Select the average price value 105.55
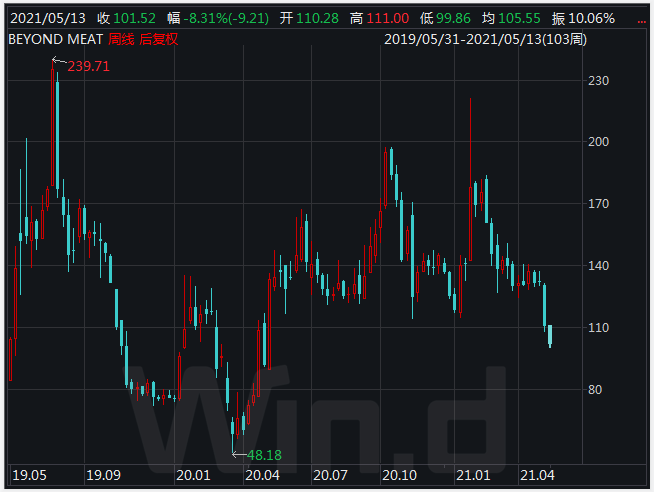Viewport: 654px width, 492px height. click(519, 18)
